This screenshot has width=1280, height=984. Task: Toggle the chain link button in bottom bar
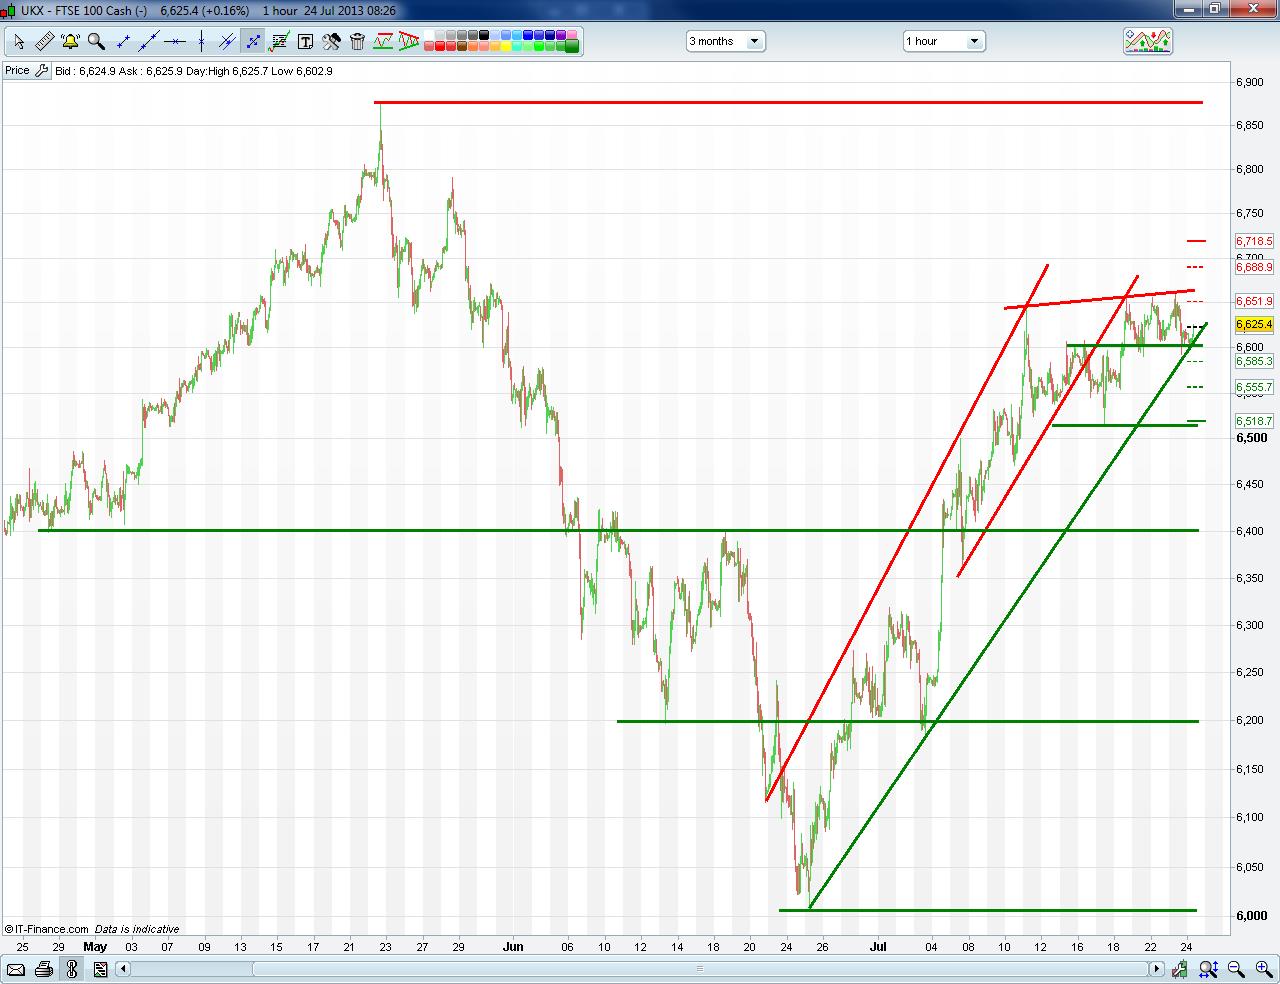pos(71,969)
